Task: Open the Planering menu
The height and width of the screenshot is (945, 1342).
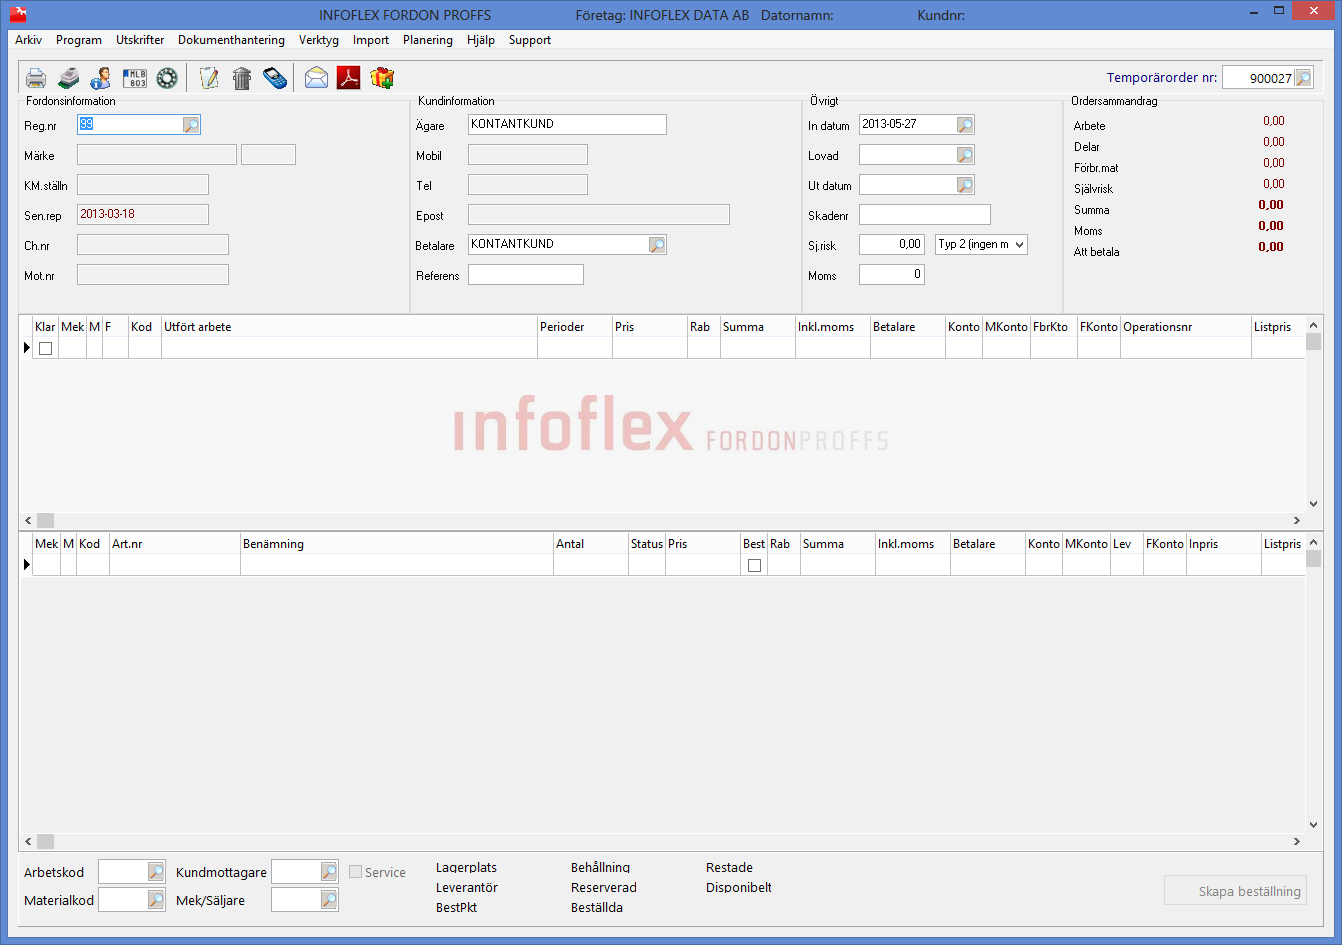Action: tap(428, 40)
